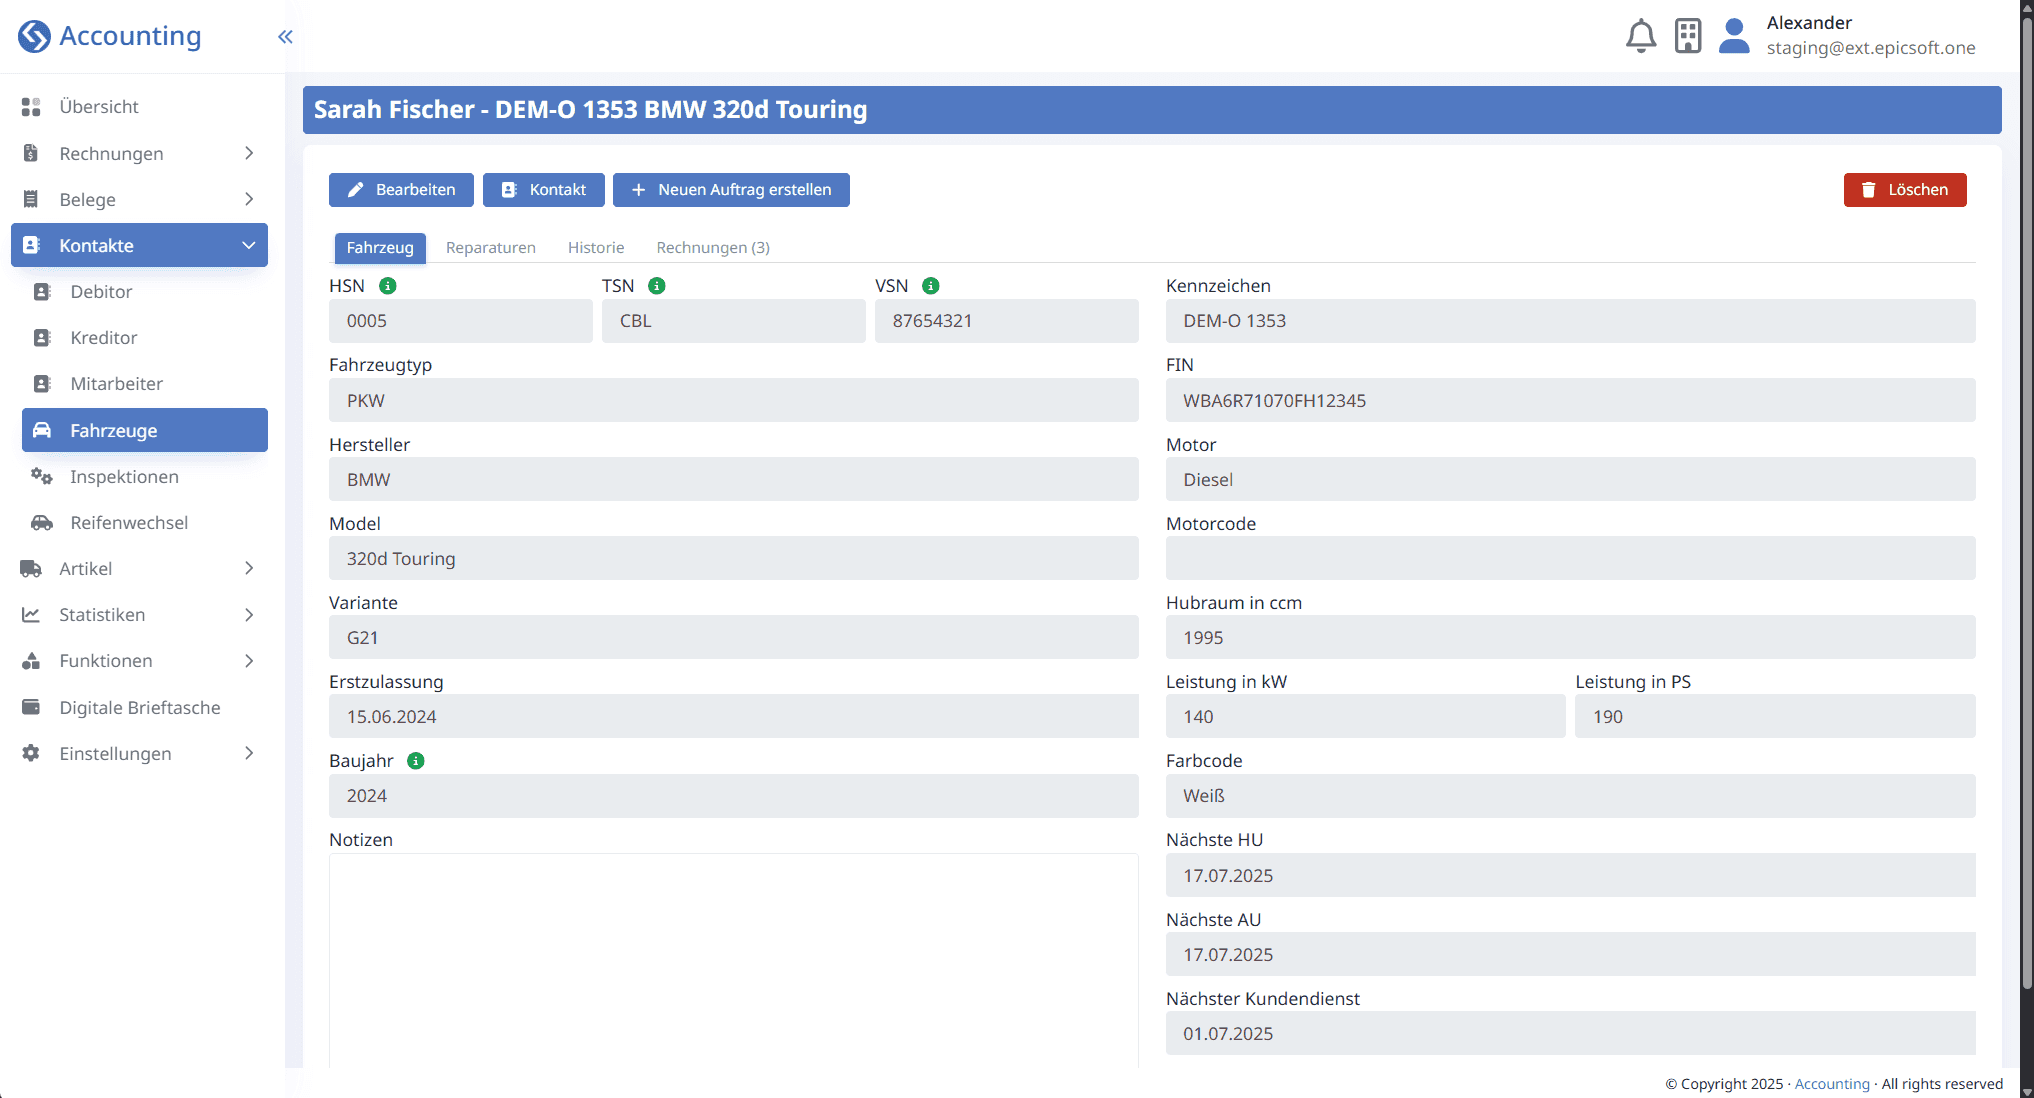Expand the Artikel menu
2034x1098 pixels.
point(139,569)
